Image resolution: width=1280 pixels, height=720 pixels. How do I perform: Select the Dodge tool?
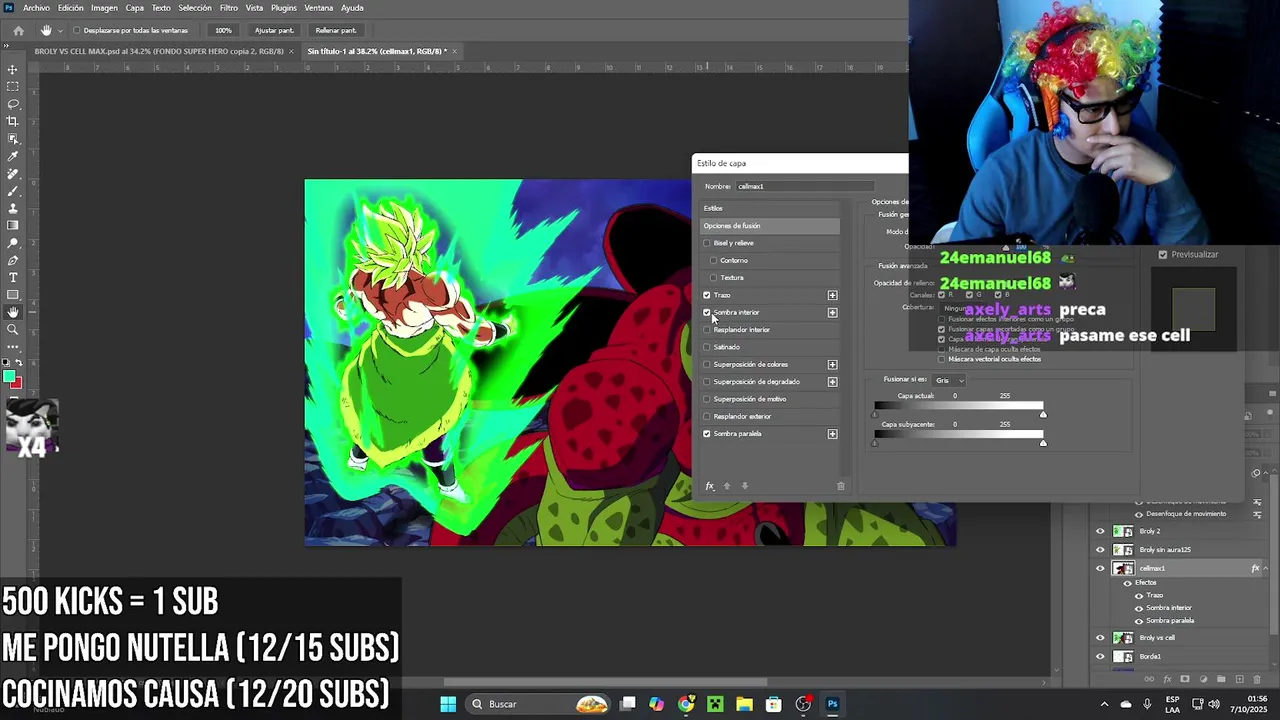point(13,243)
